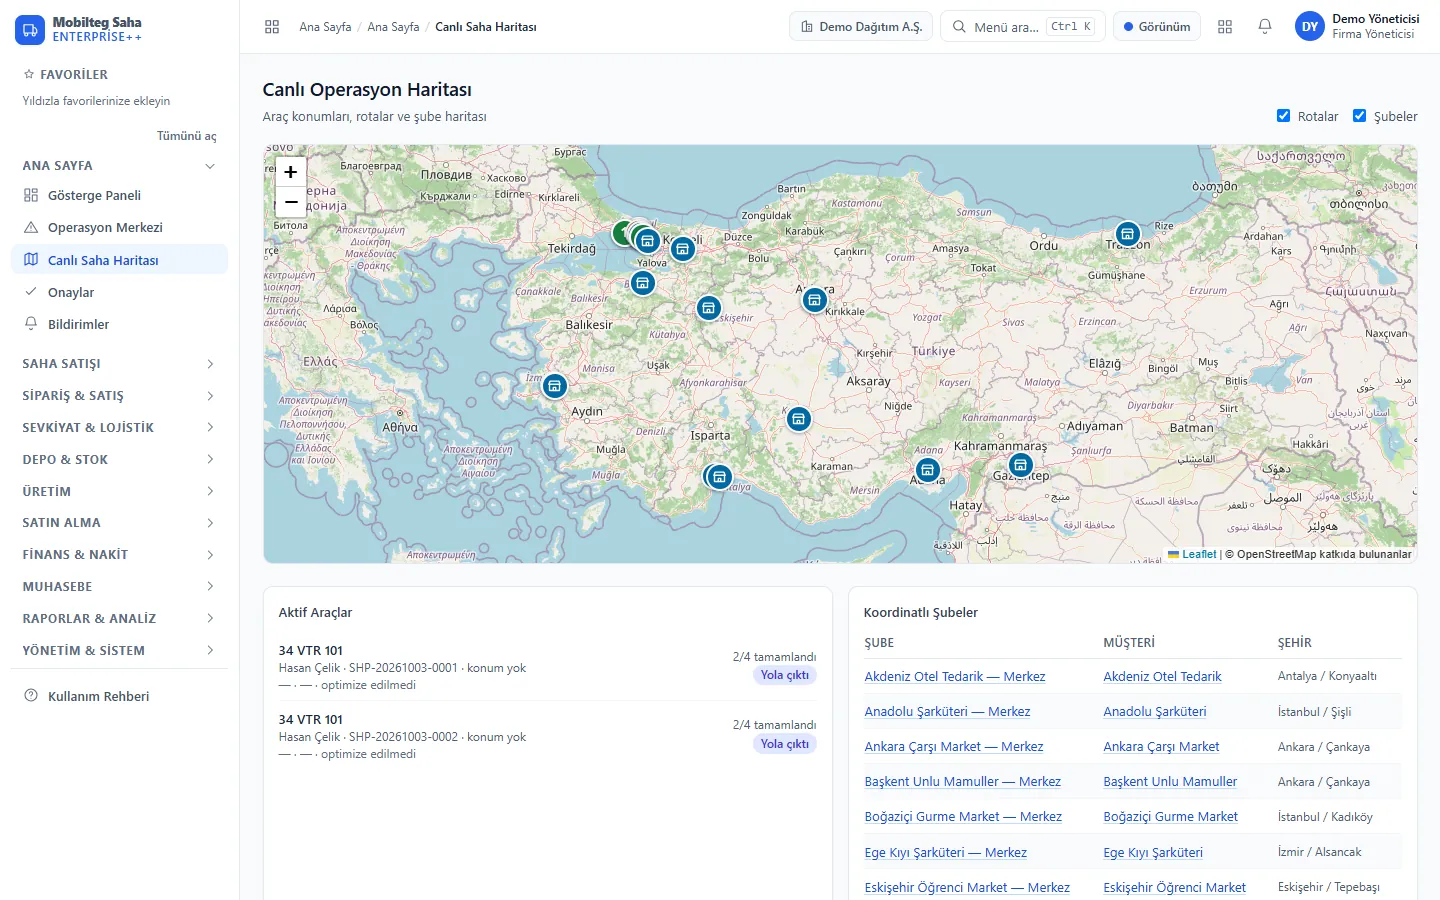
Task: Click the notifications bell icon
Action: [1265, 27]
